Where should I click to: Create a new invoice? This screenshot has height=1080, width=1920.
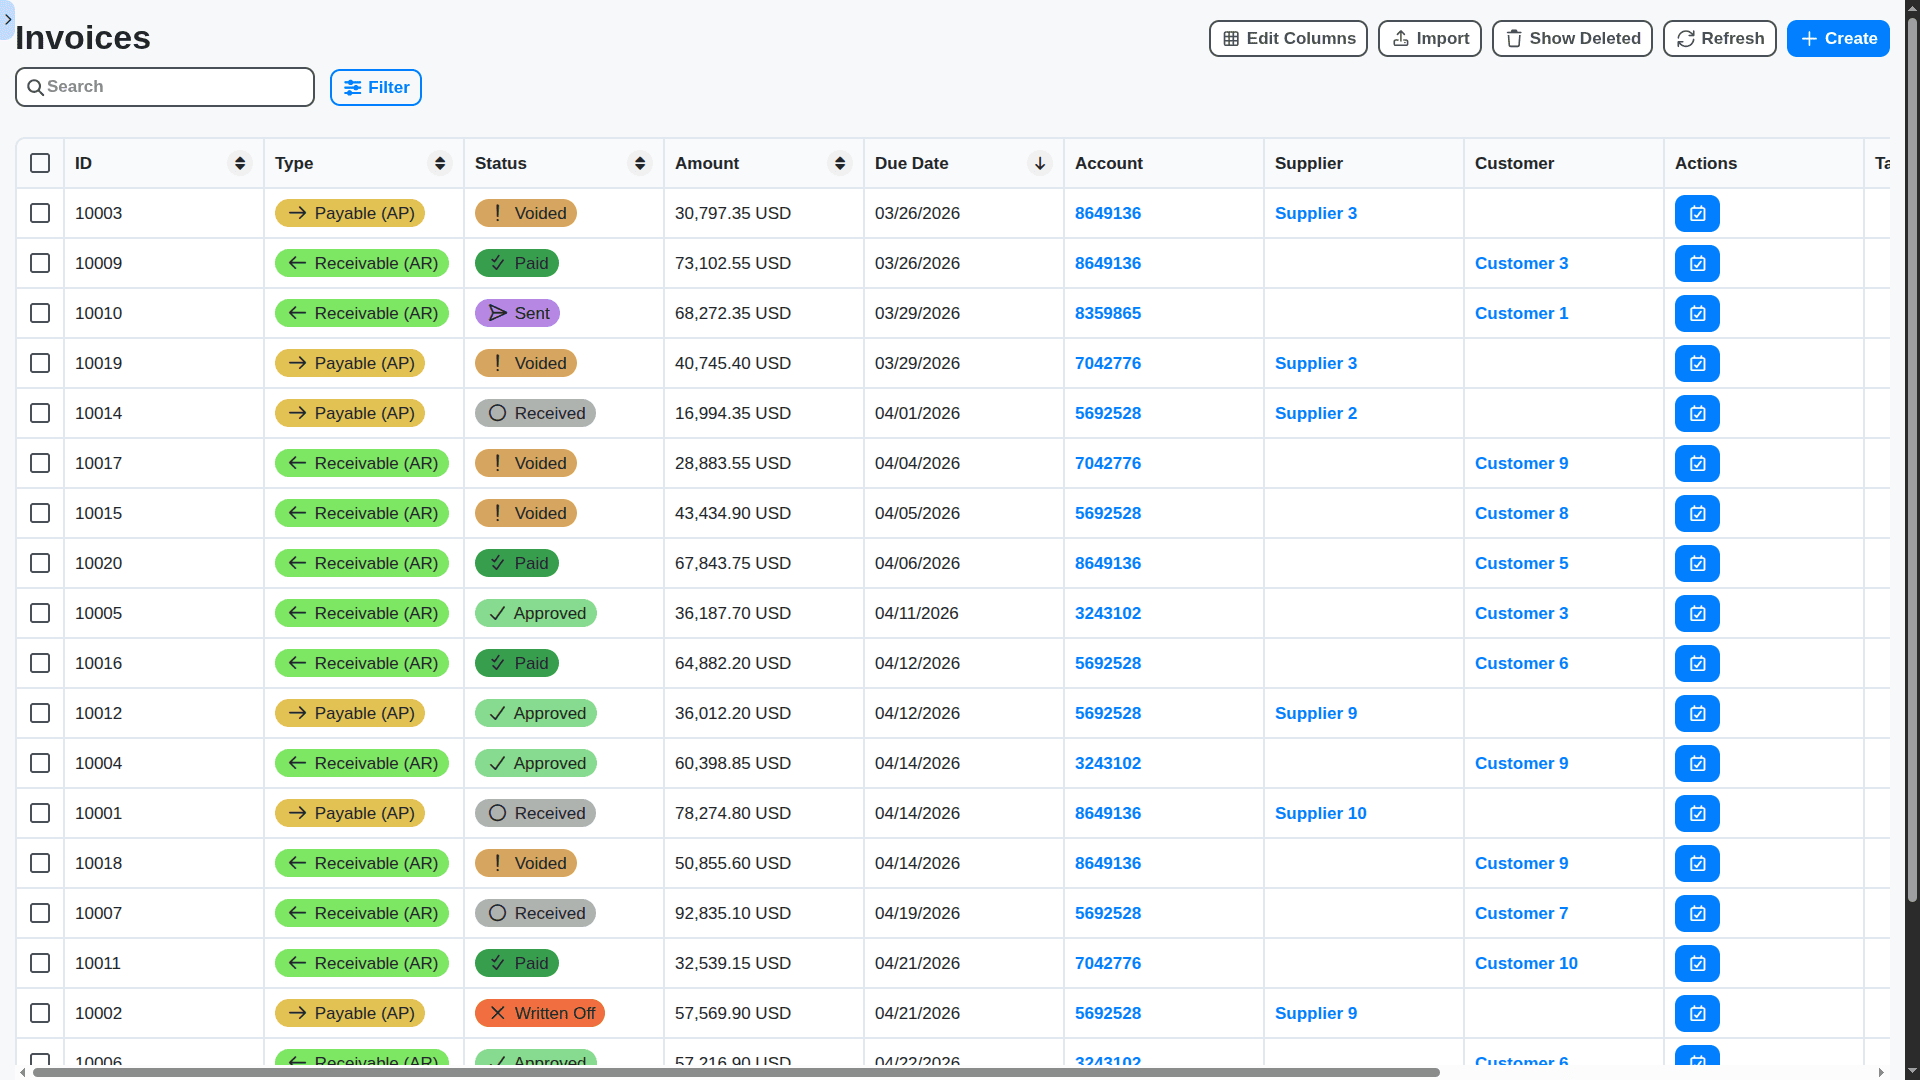(x=1837, y=38)
